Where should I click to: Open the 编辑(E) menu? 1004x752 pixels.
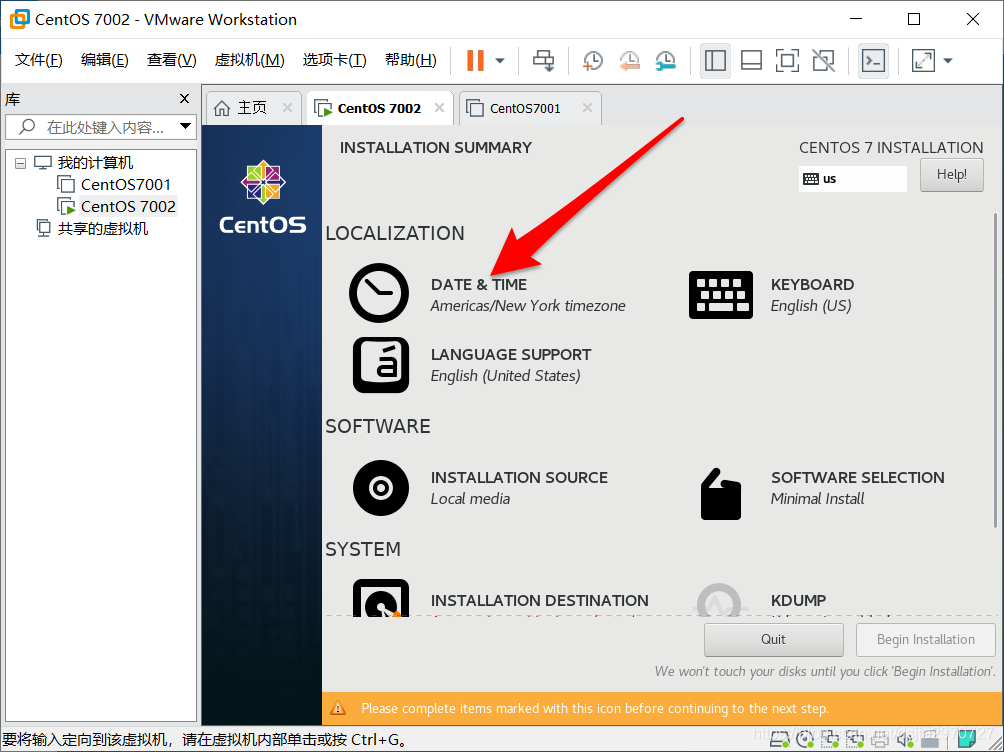coord(104,60)
